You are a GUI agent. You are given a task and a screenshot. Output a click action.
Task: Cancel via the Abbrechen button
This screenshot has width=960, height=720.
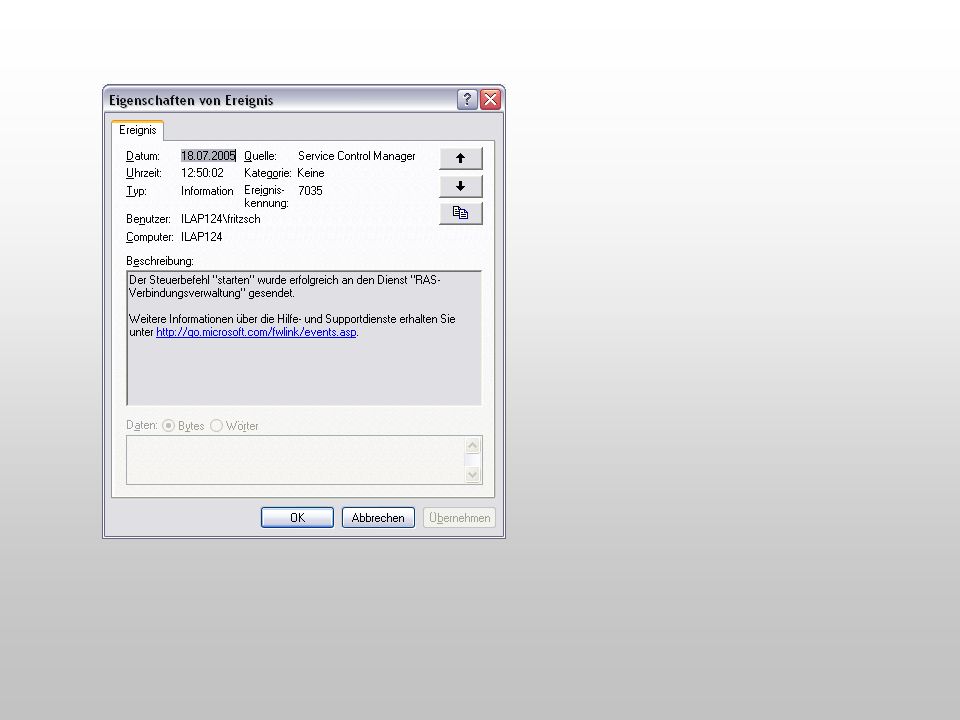[378, 517]
